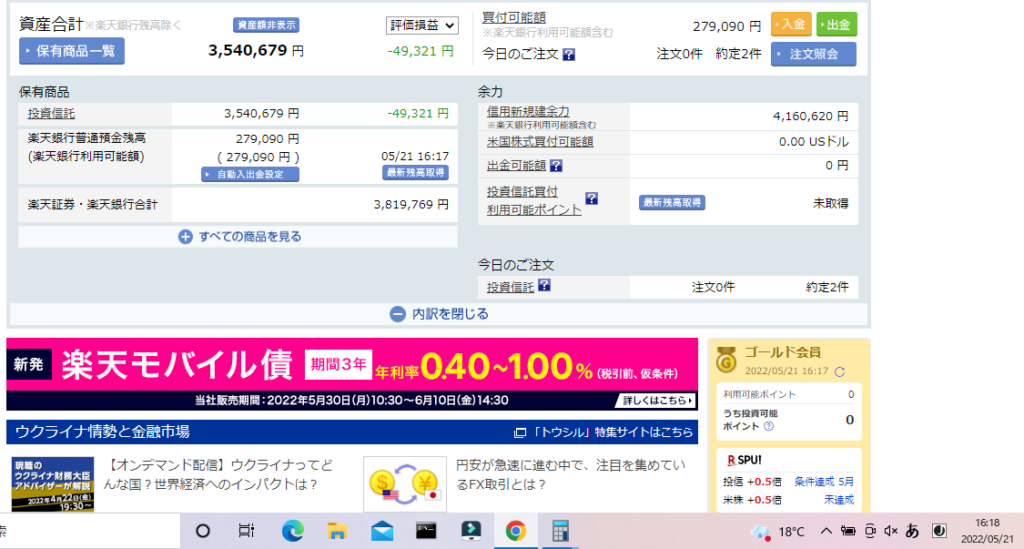
Task: Open Calculator from taskbar
Action: [x=560, y=531]
